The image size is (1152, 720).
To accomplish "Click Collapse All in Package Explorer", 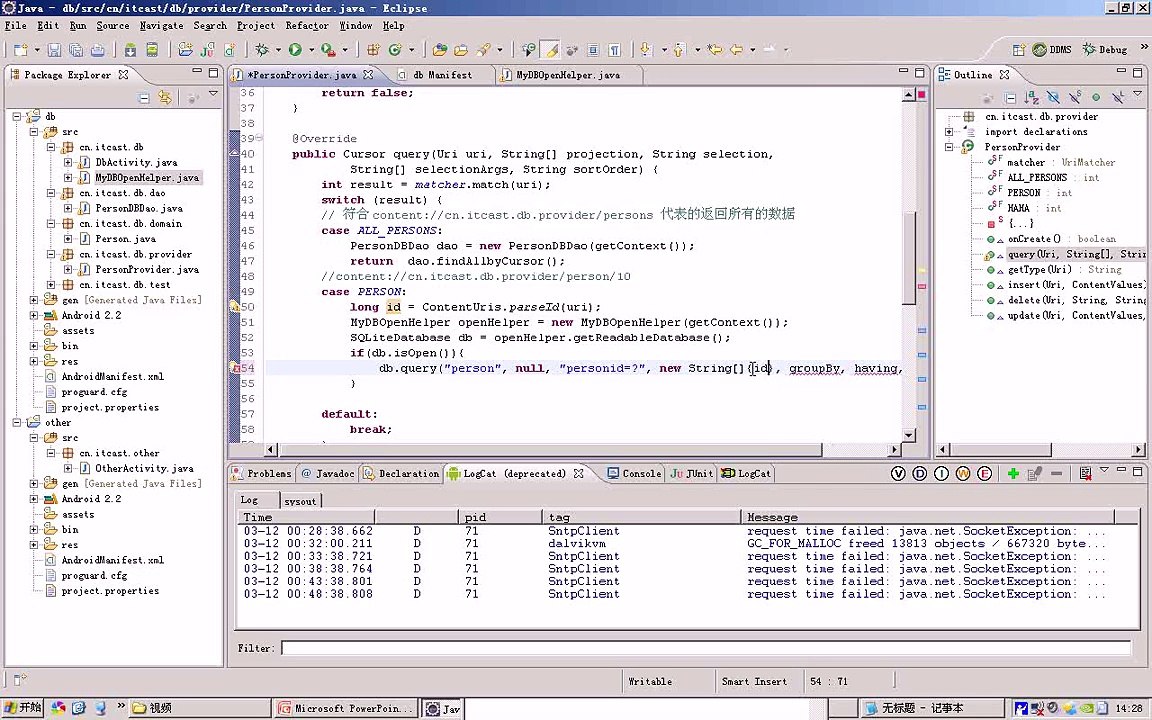I will pos(144,97).
